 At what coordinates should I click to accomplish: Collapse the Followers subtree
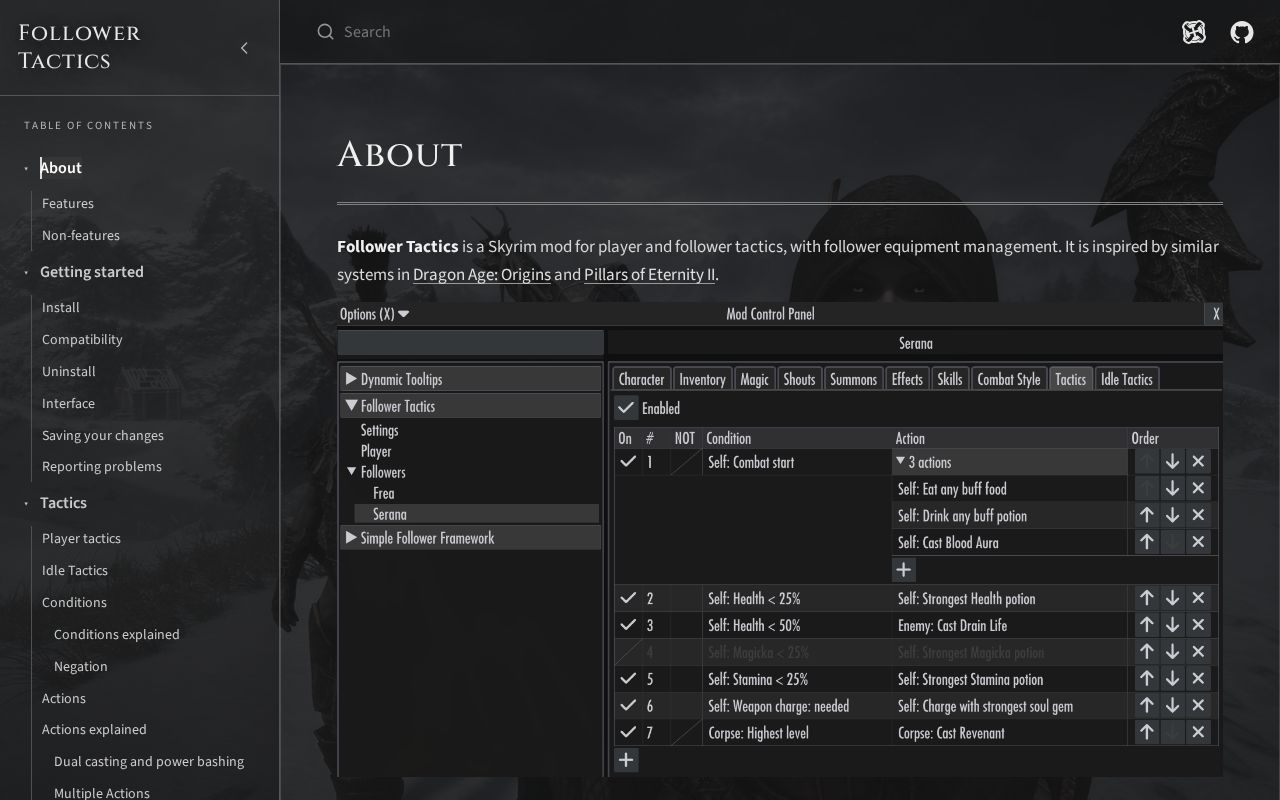[352, 472]
